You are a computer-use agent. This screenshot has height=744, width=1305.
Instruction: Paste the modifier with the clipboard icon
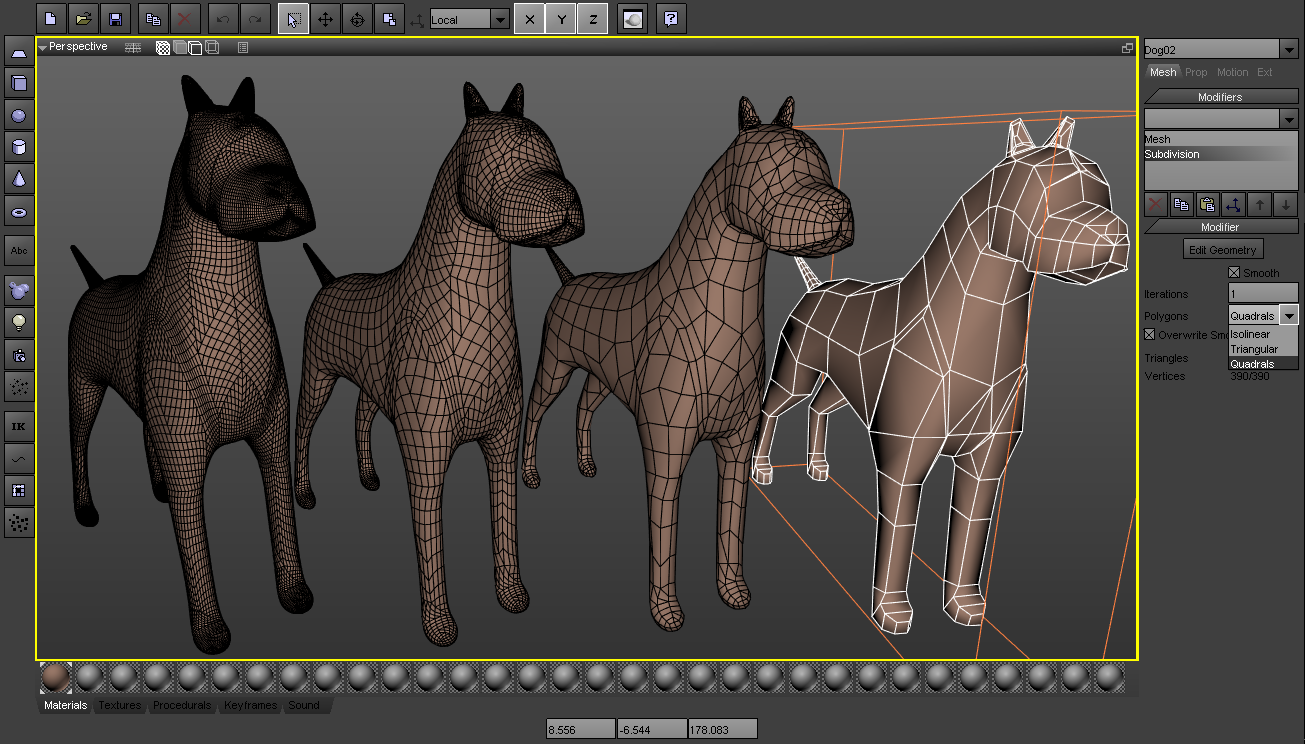[1207, 204]
